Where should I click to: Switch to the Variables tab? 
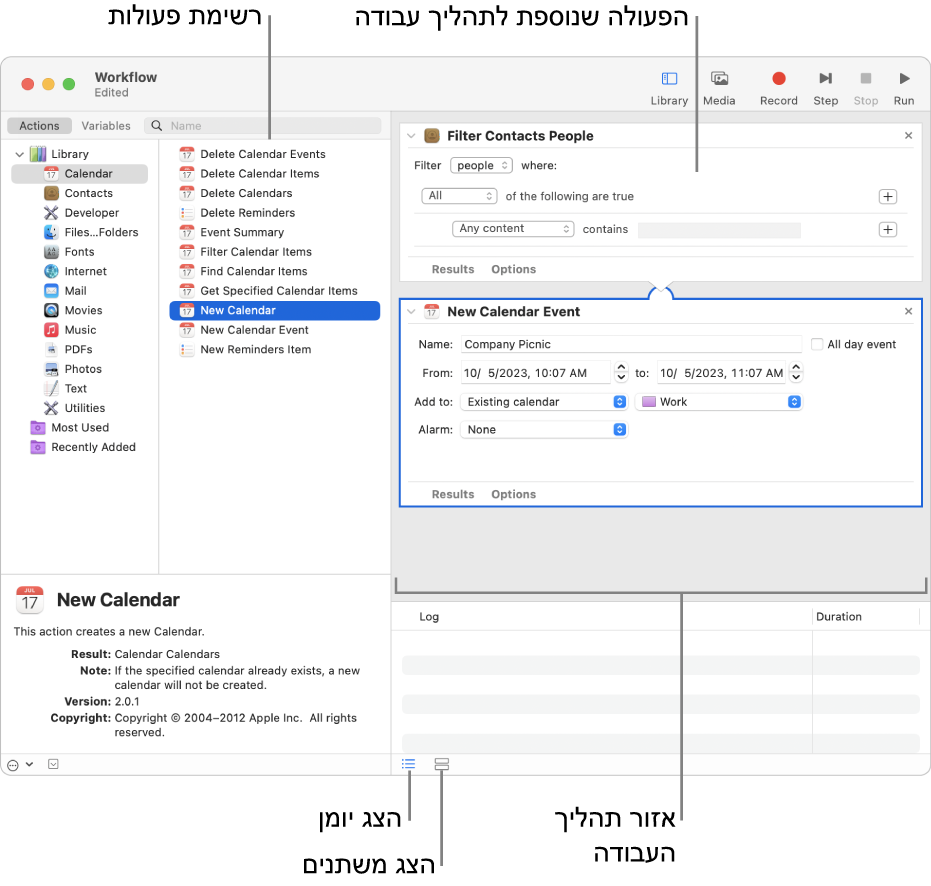pyautogui.click(x=106, y=126)
